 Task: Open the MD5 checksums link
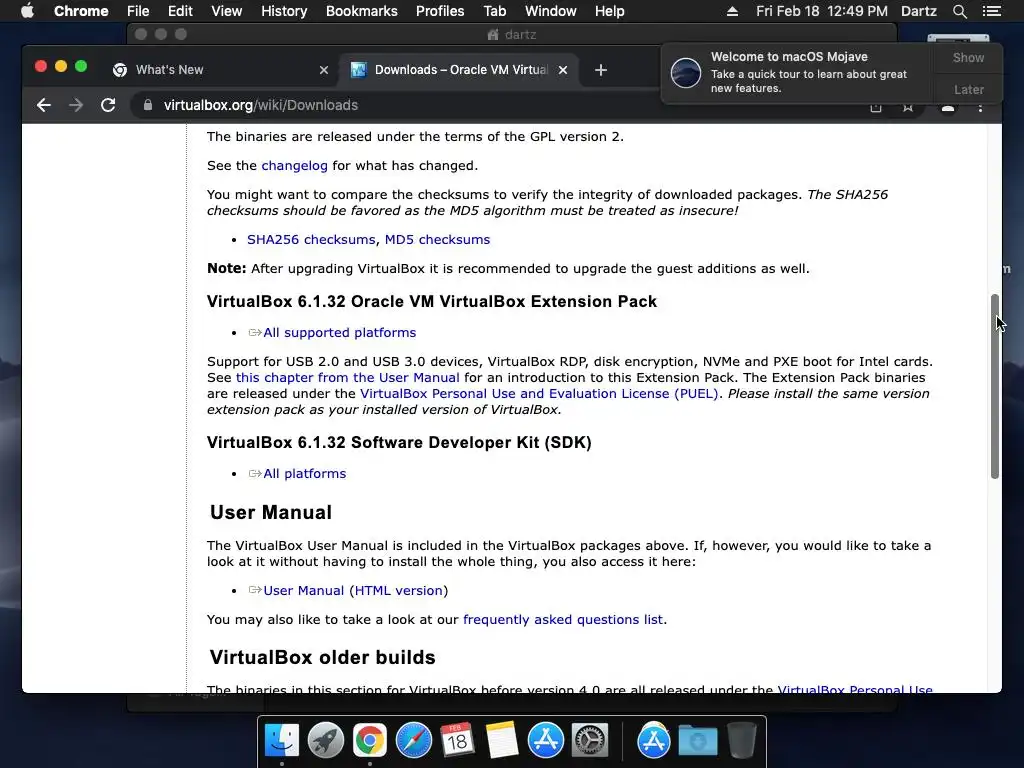tap(437, 240)
